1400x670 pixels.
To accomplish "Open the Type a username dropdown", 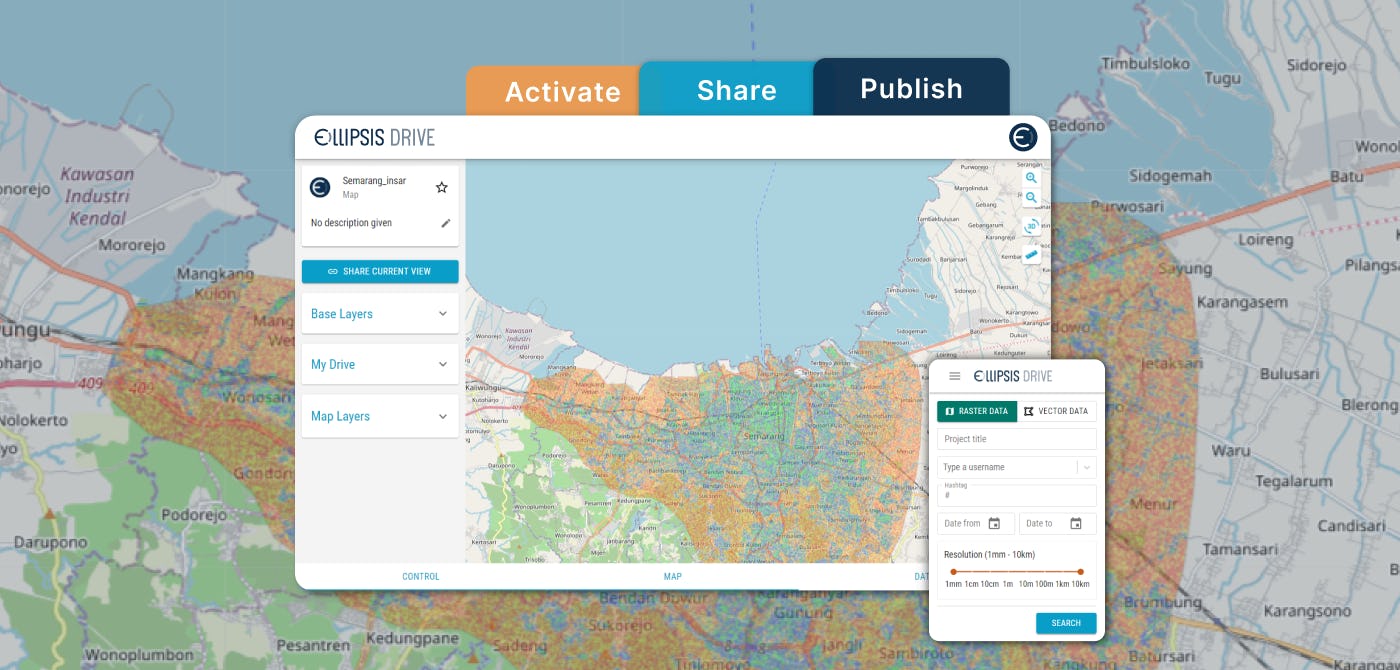I will click(1017, 467).
